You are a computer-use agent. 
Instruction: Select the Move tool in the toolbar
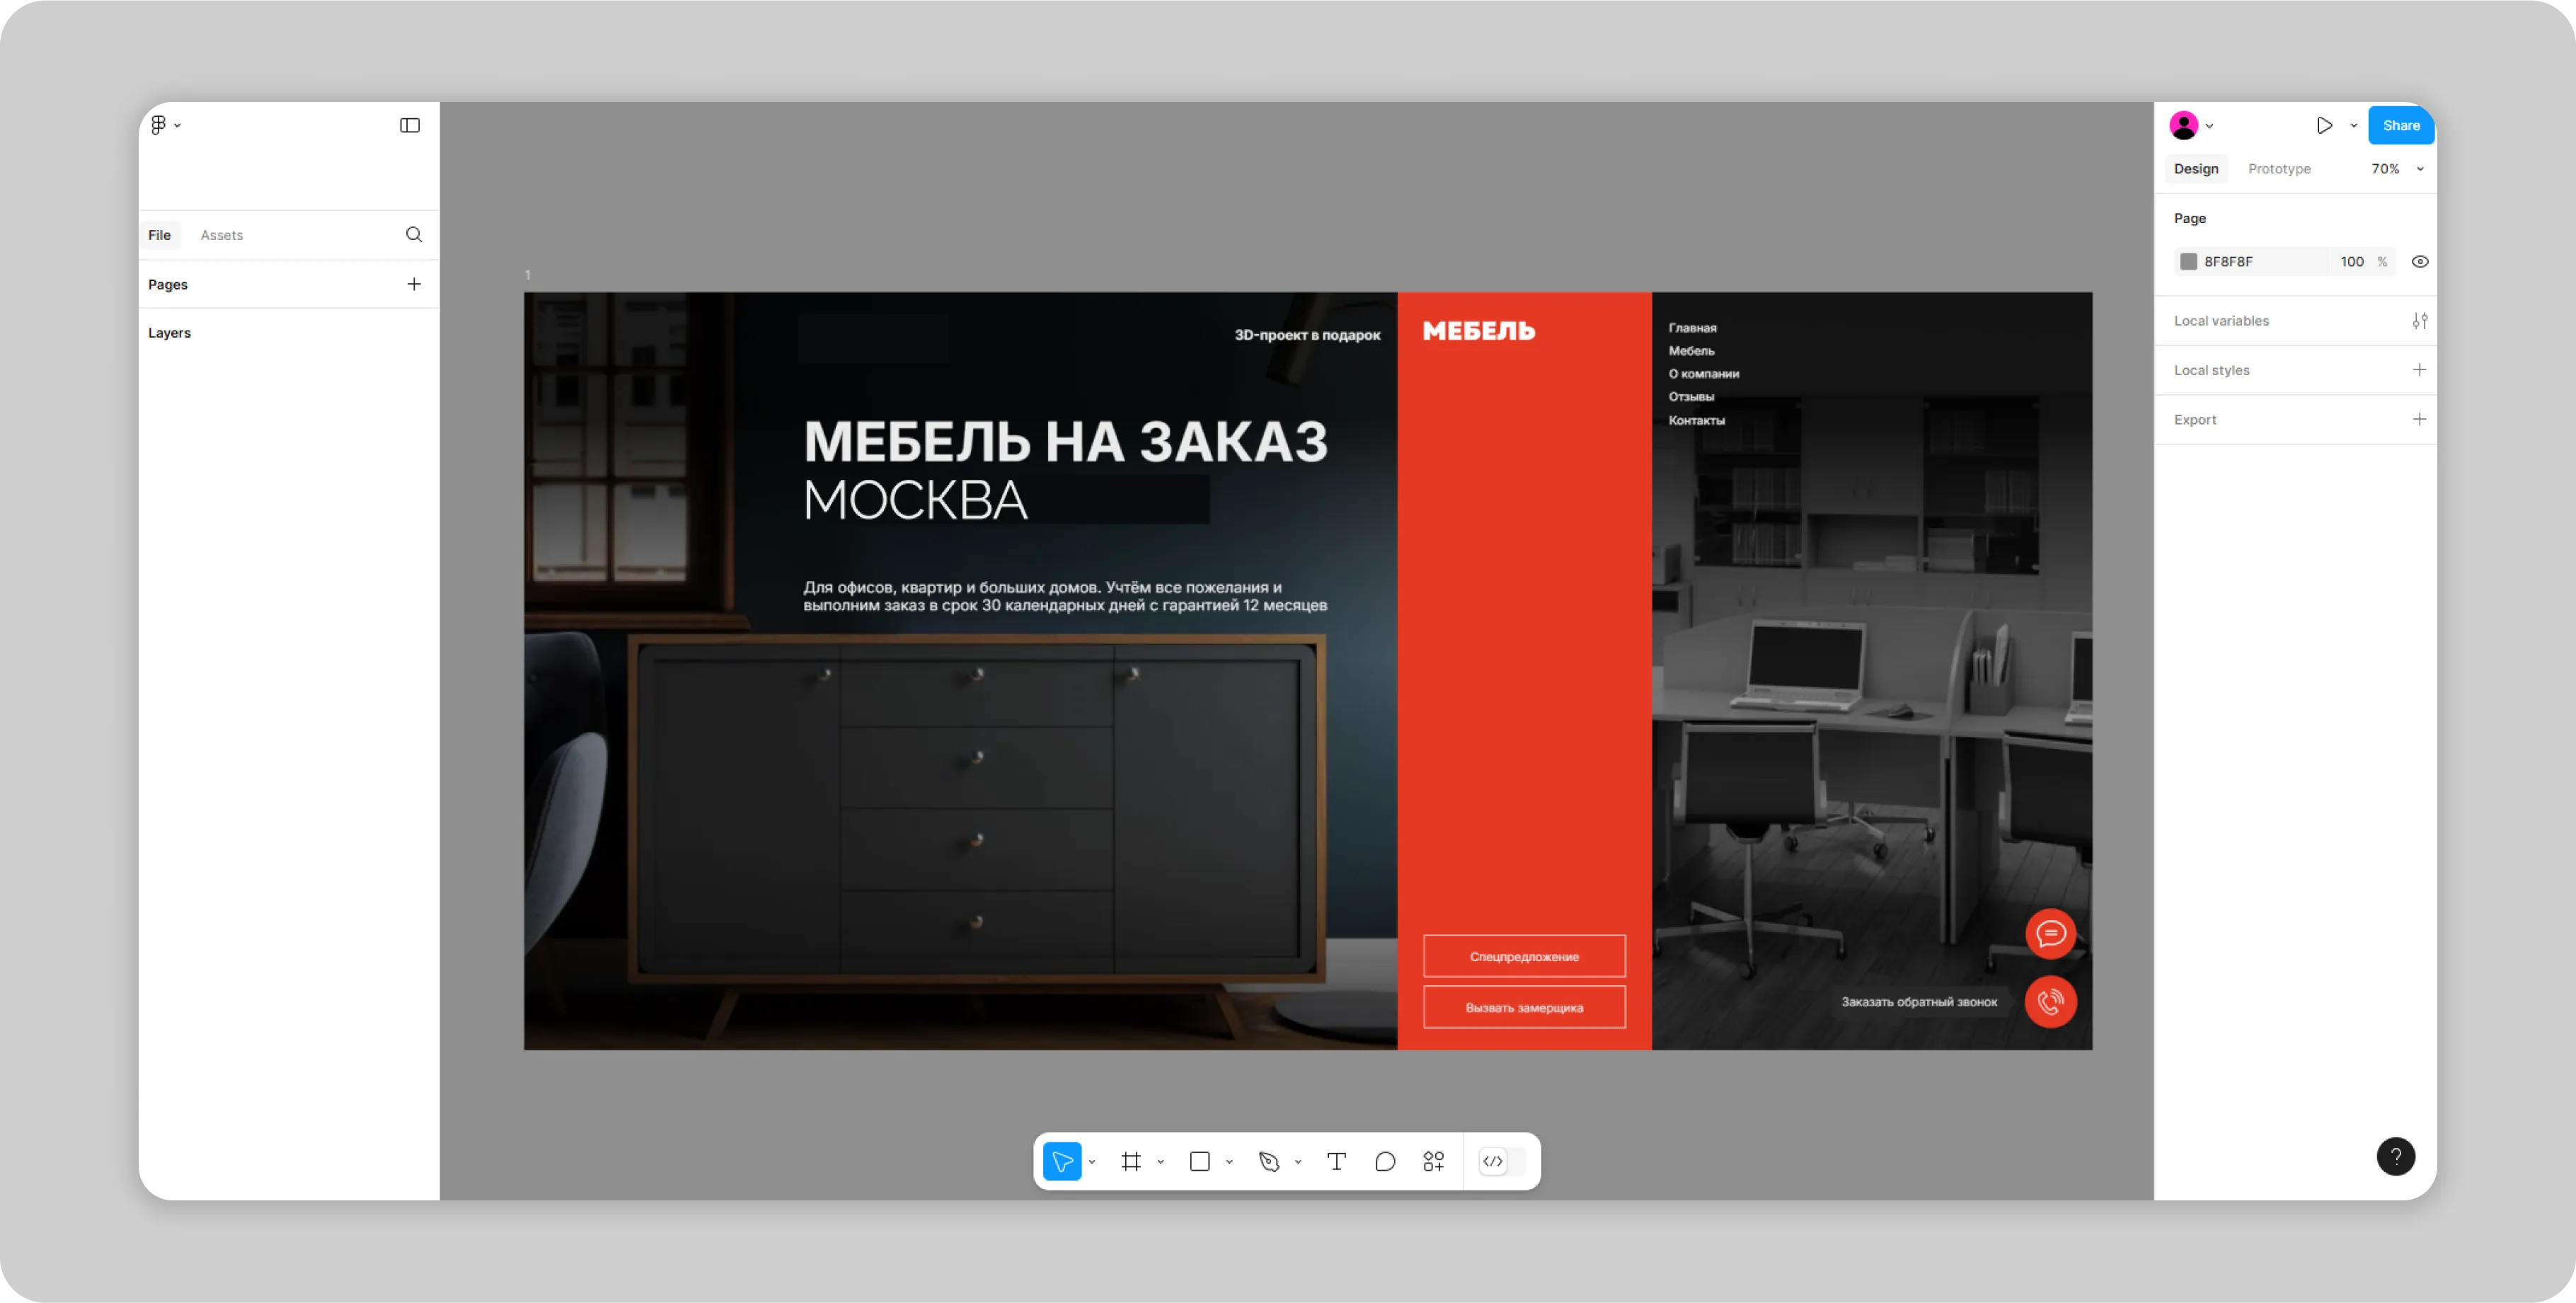(x=1062, y=1161)
